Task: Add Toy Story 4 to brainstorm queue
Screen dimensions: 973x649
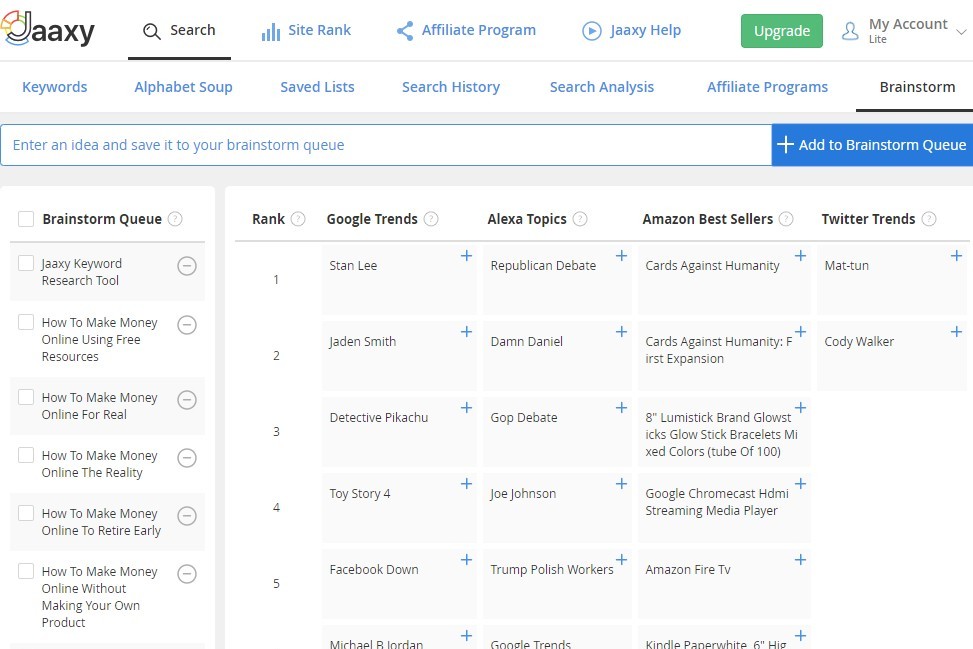Action: pos(466,484)
